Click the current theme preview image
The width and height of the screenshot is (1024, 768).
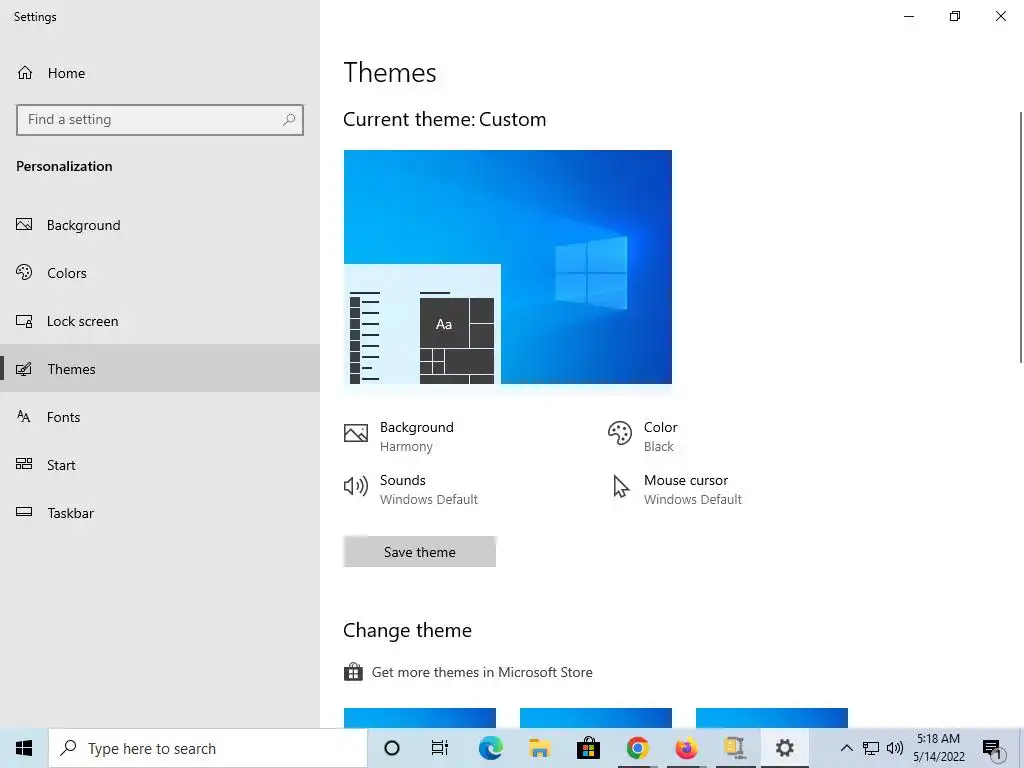tap(507, 267)
